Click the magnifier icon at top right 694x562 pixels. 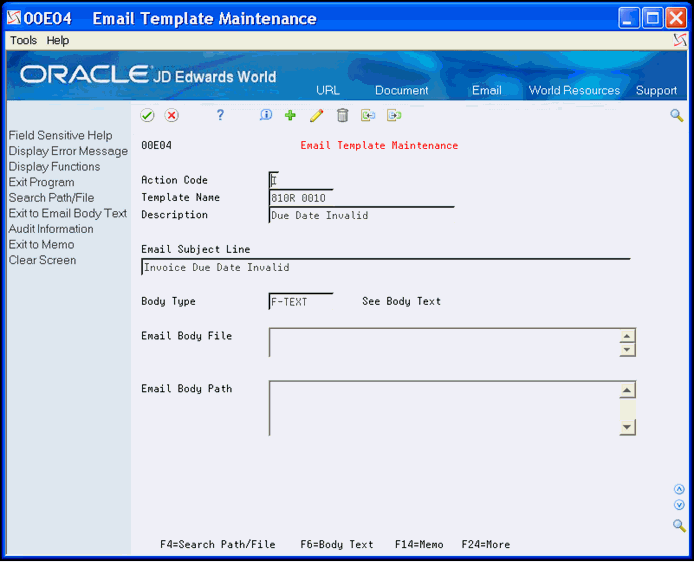(677, 115)
